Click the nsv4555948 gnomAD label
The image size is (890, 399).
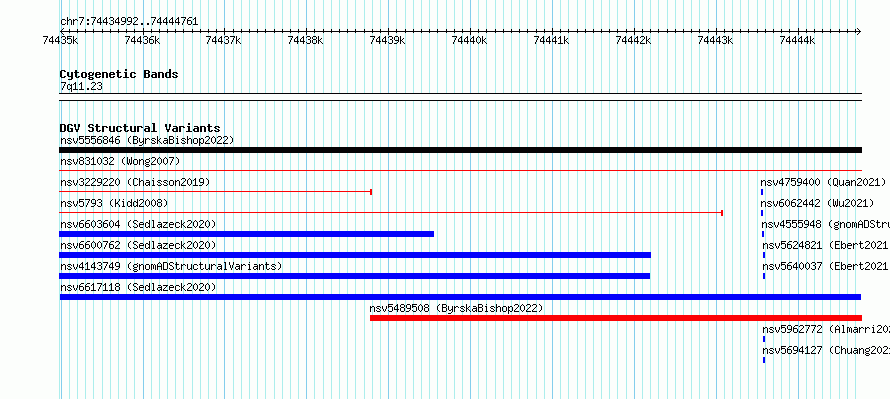point(825,224)
